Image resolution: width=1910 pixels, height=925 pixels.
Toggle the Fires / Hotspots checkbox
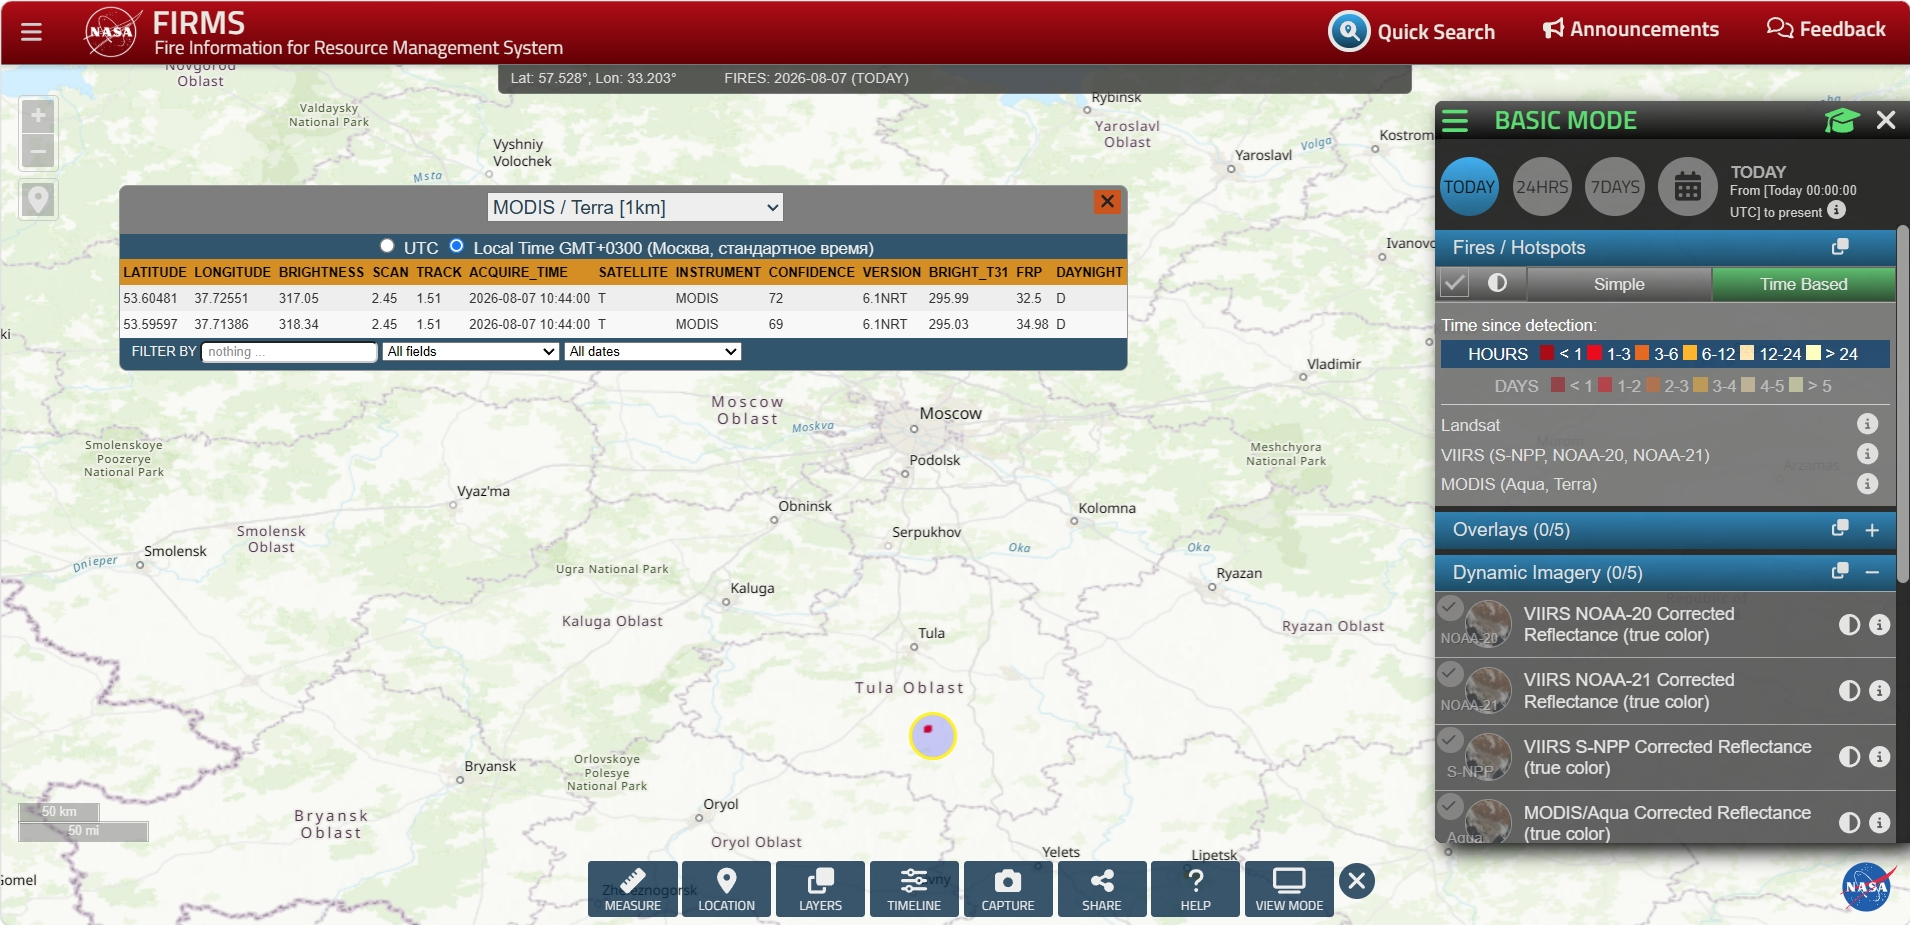[1455, 284]
